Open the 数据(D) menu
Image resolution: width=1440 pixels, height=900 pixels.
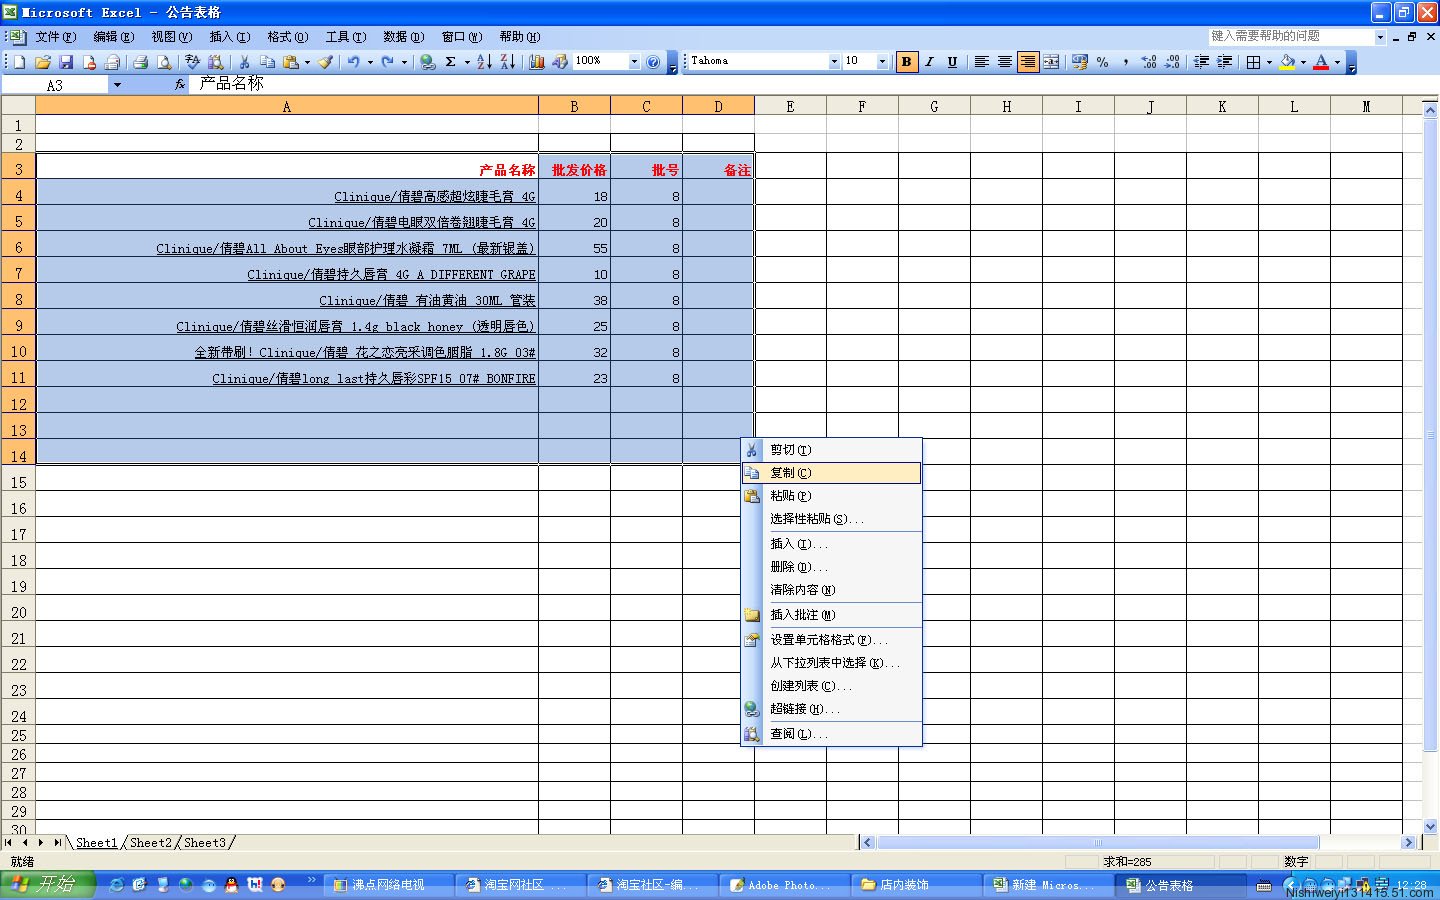pyautogui.click(x=403, y=37)
